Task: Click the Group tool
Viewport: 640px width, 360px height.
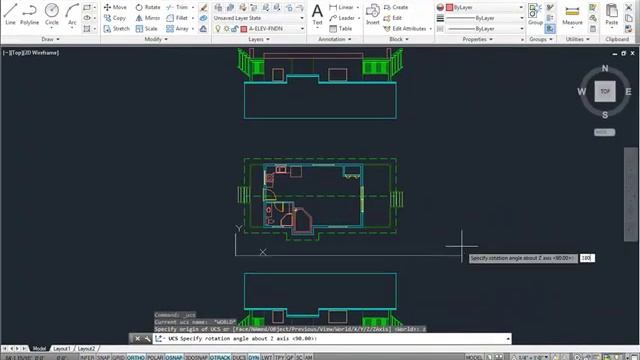Action: (535, 14)
